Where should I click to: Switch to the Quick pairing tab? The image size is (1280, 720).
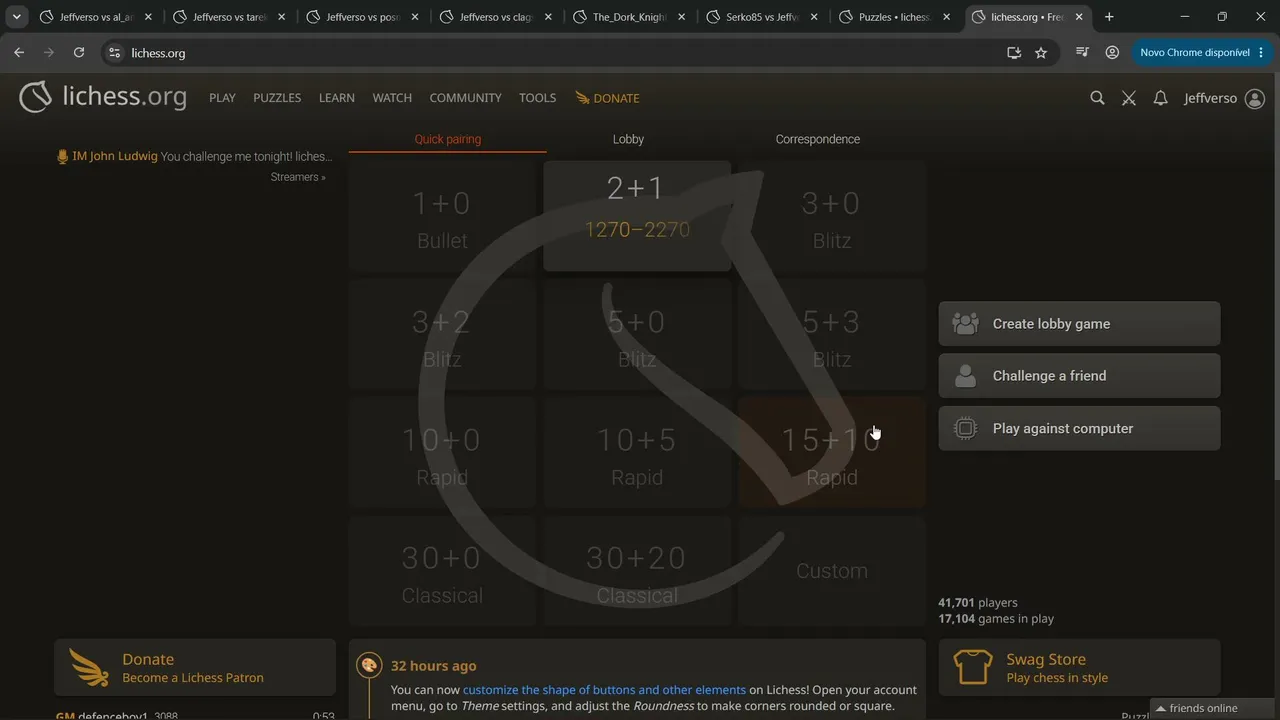coord(448,139)
